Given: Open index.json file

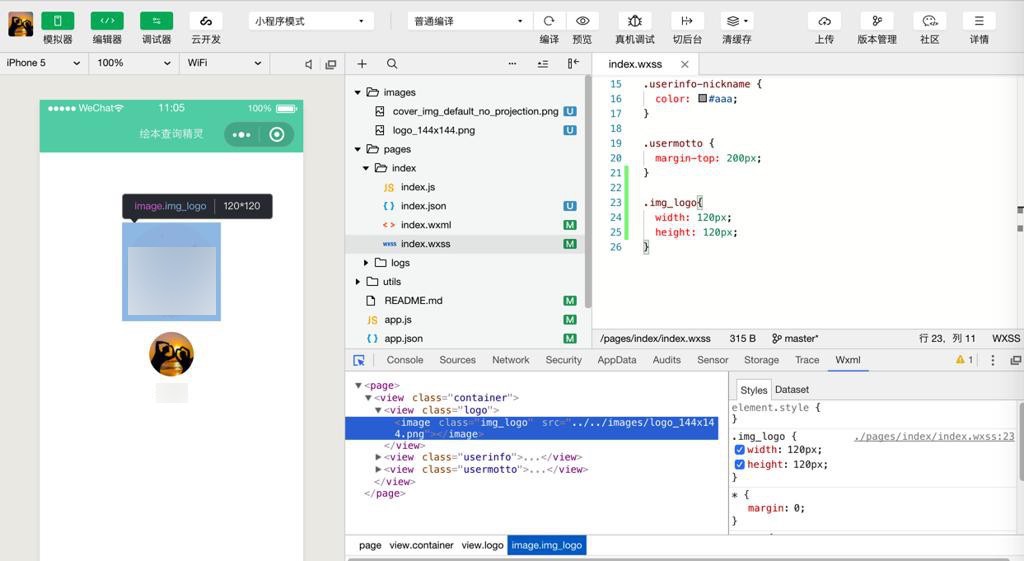Looking at the screenshot, I should click(x=423, y=206).
